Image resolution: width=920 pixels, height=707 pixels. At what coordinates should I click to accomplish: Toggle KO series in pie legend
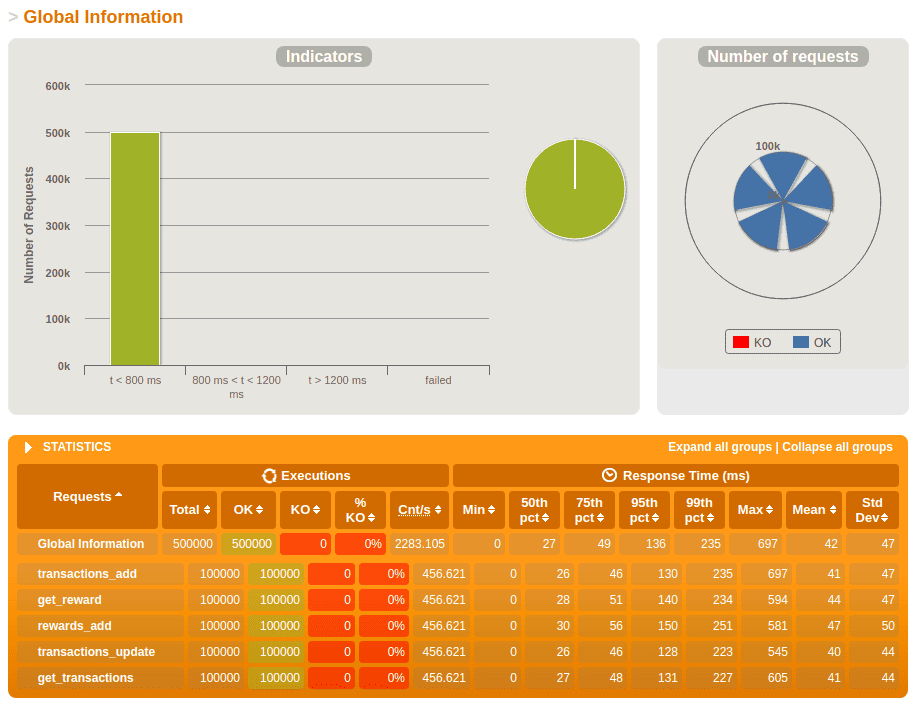click(752, 343)
